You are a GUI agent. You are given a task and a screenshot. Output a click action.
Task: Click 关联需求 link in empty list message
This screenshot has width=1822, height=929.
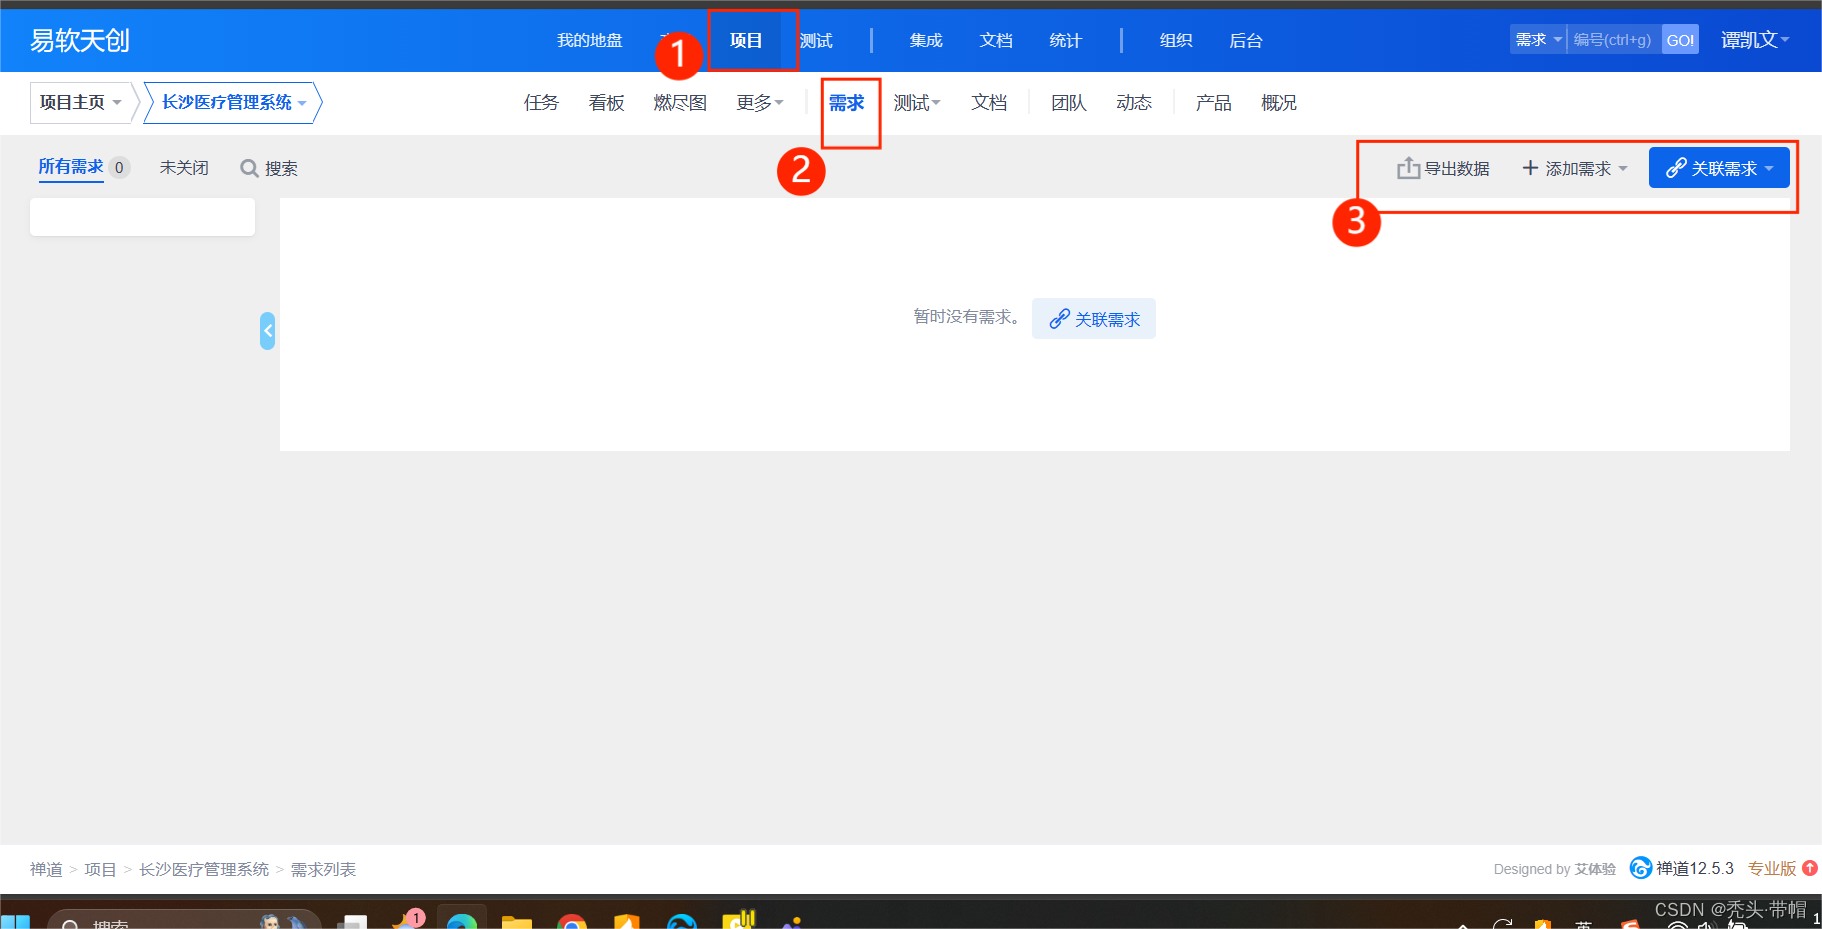click(1094, 319)
